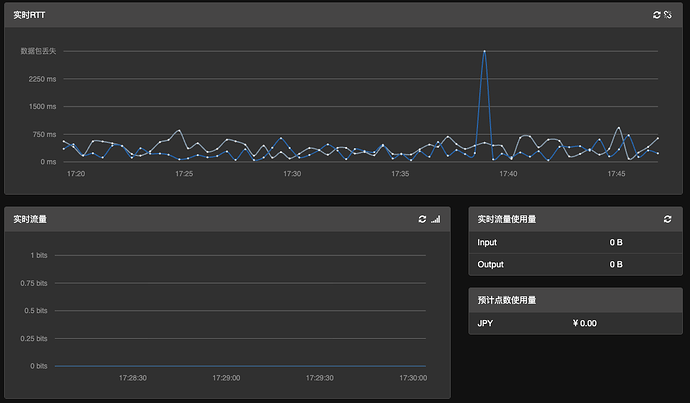Click the 17:45 time label
The width and height of the screenshot is (690, 403).
point(616,174)
